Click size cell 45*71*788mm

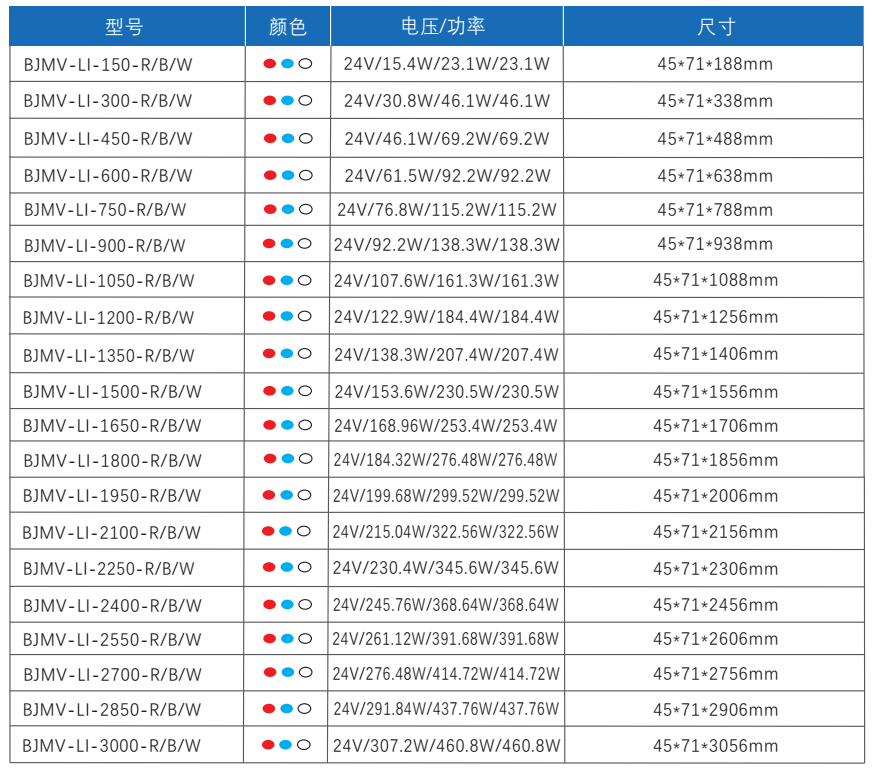pyautogui.click(x=715, y=210)
